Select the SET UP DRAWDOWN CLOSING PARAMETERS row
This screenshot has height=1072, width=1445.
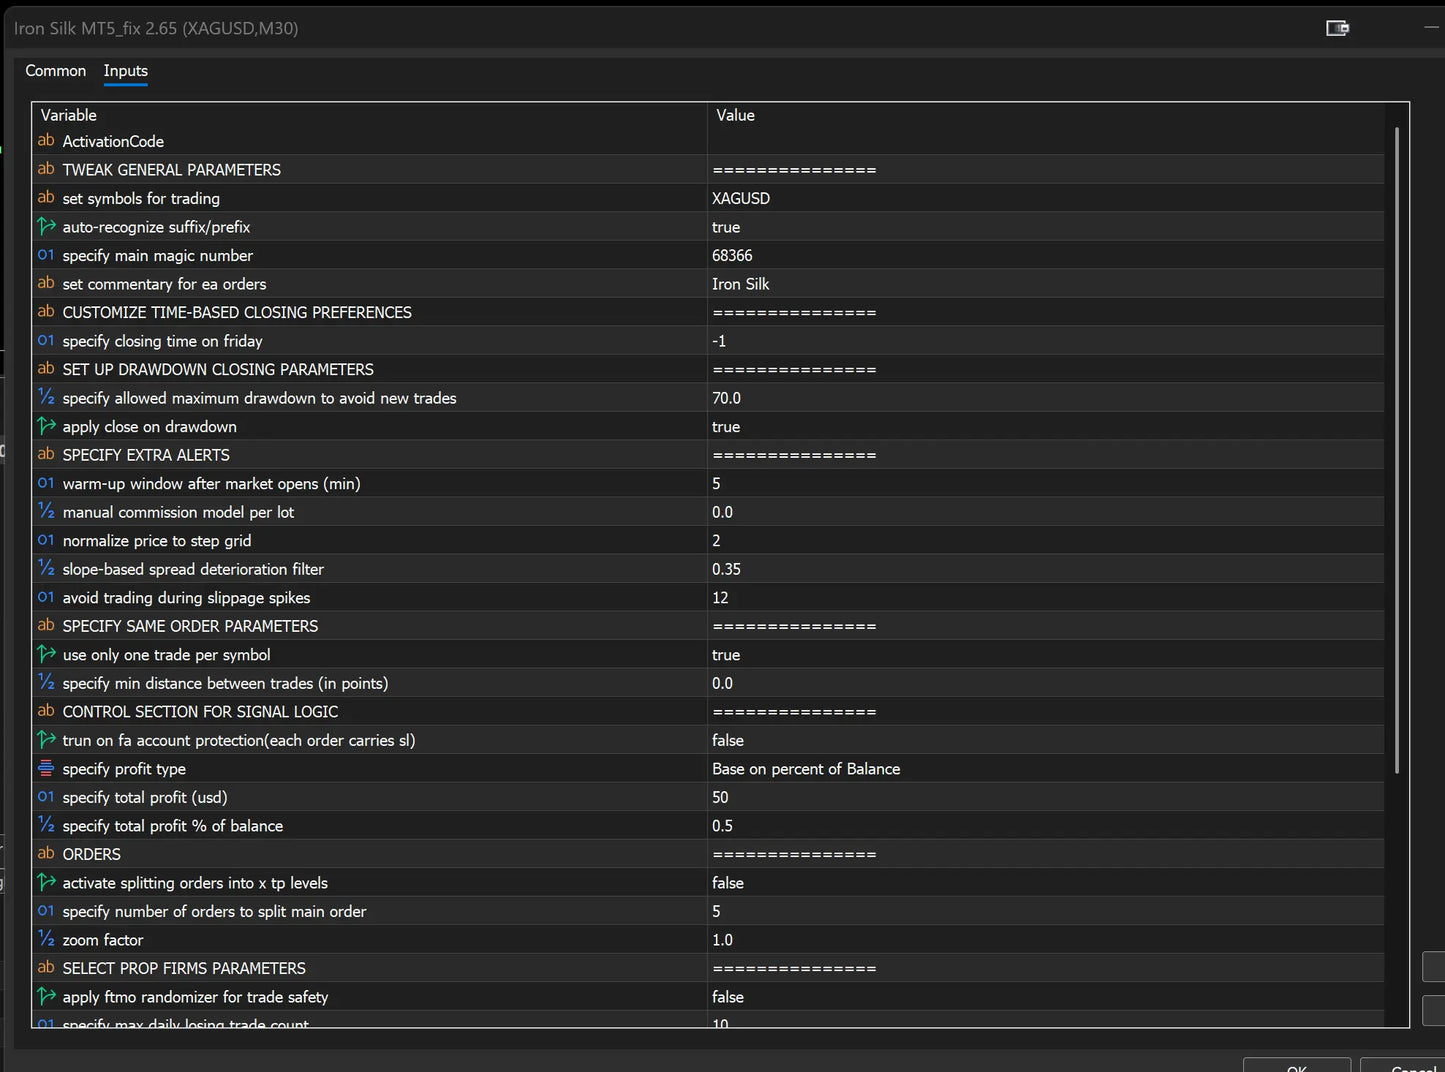tap(709, 369)
